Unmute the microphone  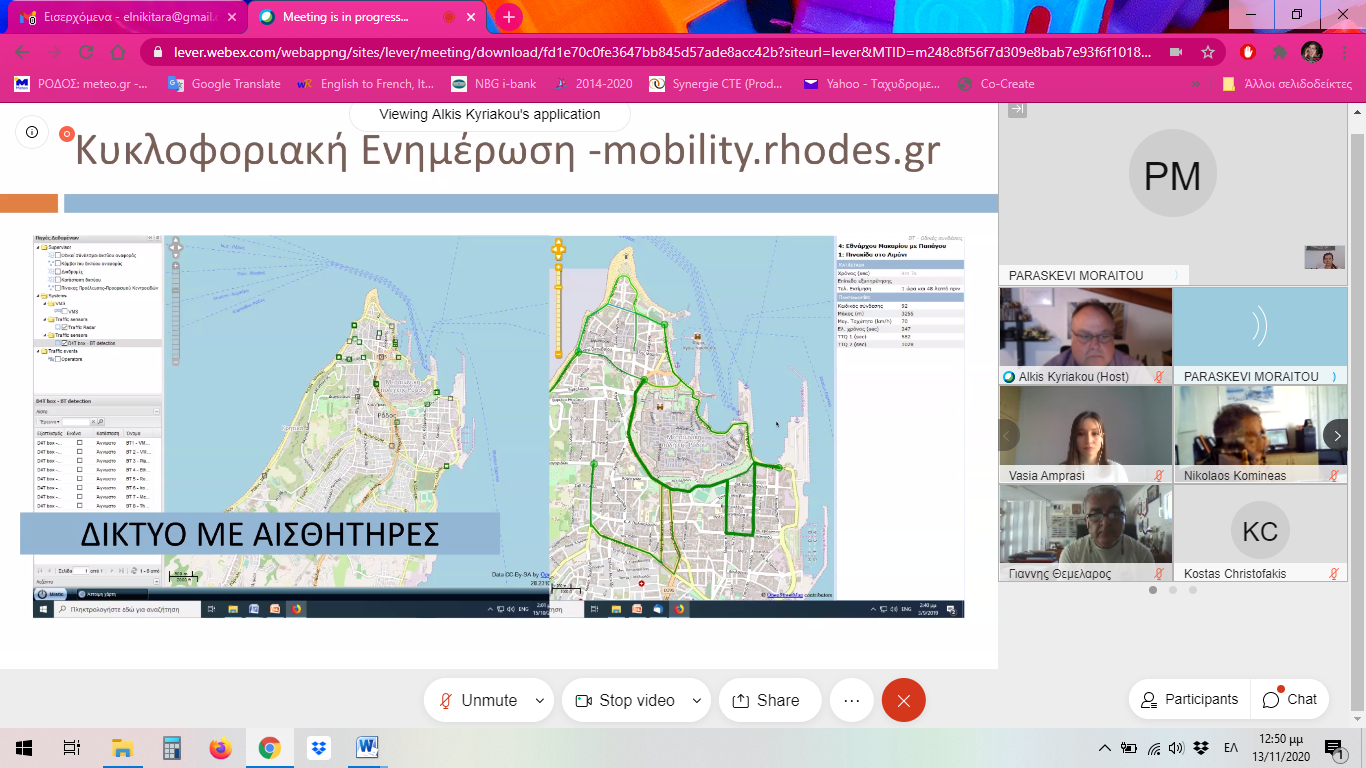click(477, 700)
